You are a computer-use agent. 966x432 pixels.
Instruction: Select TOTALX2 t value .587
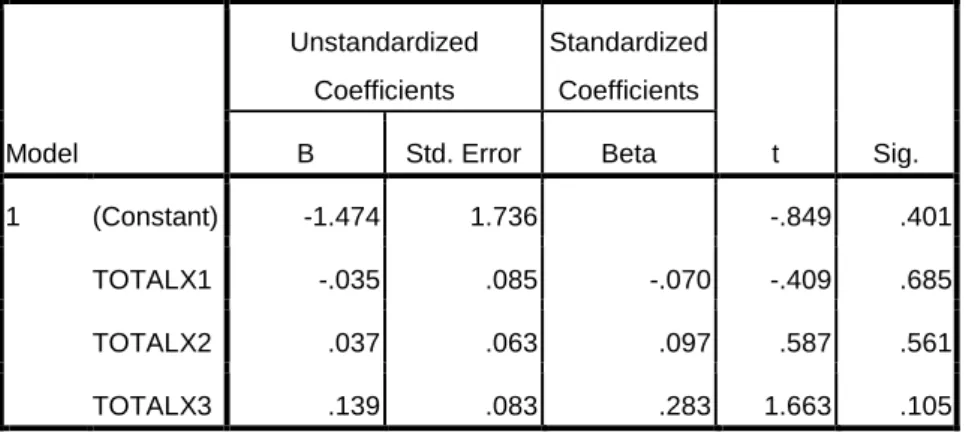click(x=806, y=342)
